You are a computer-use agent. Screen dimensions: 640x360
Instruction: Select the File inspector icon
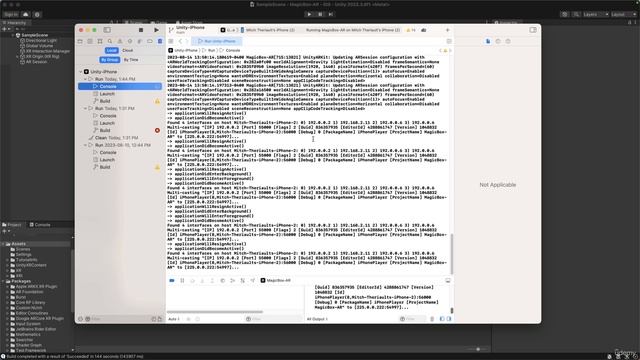[x=488, y=41]
